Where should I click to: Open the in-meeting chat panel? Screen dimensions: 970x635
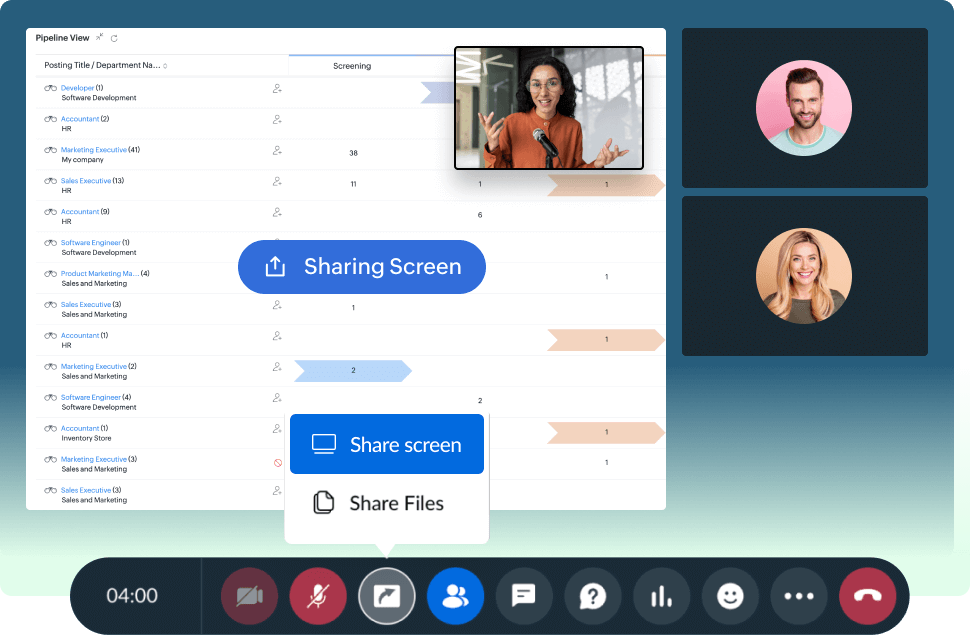click(x=524, y=595)
